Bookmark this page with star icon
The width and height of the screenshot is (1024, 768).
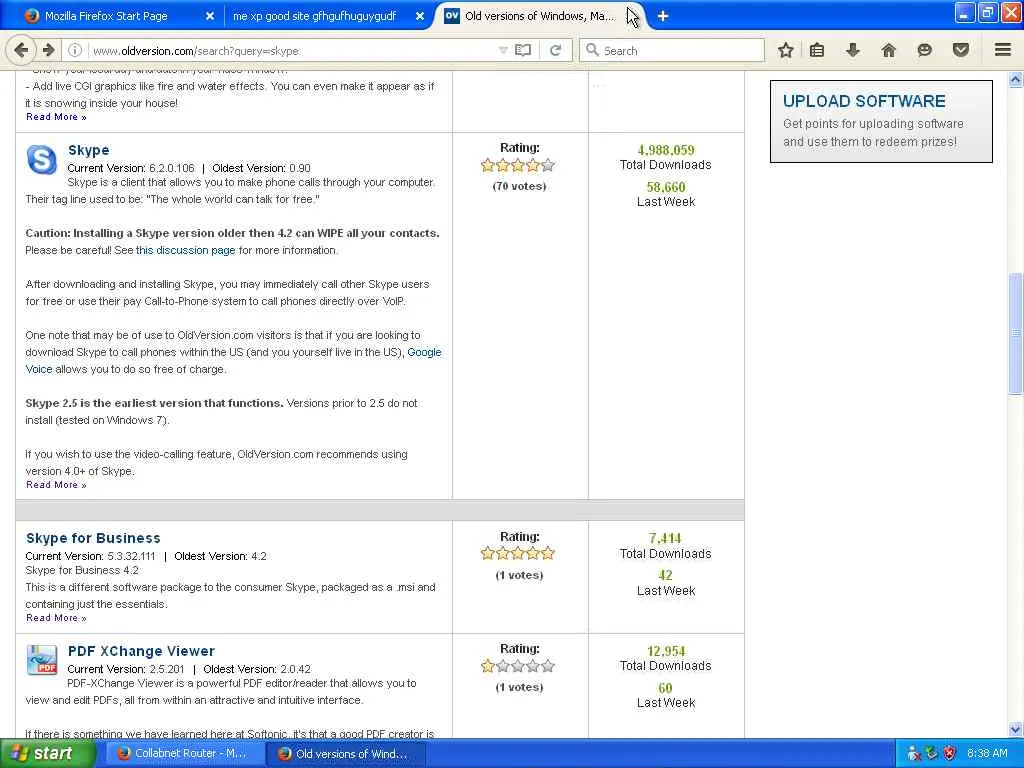(786, 50)
